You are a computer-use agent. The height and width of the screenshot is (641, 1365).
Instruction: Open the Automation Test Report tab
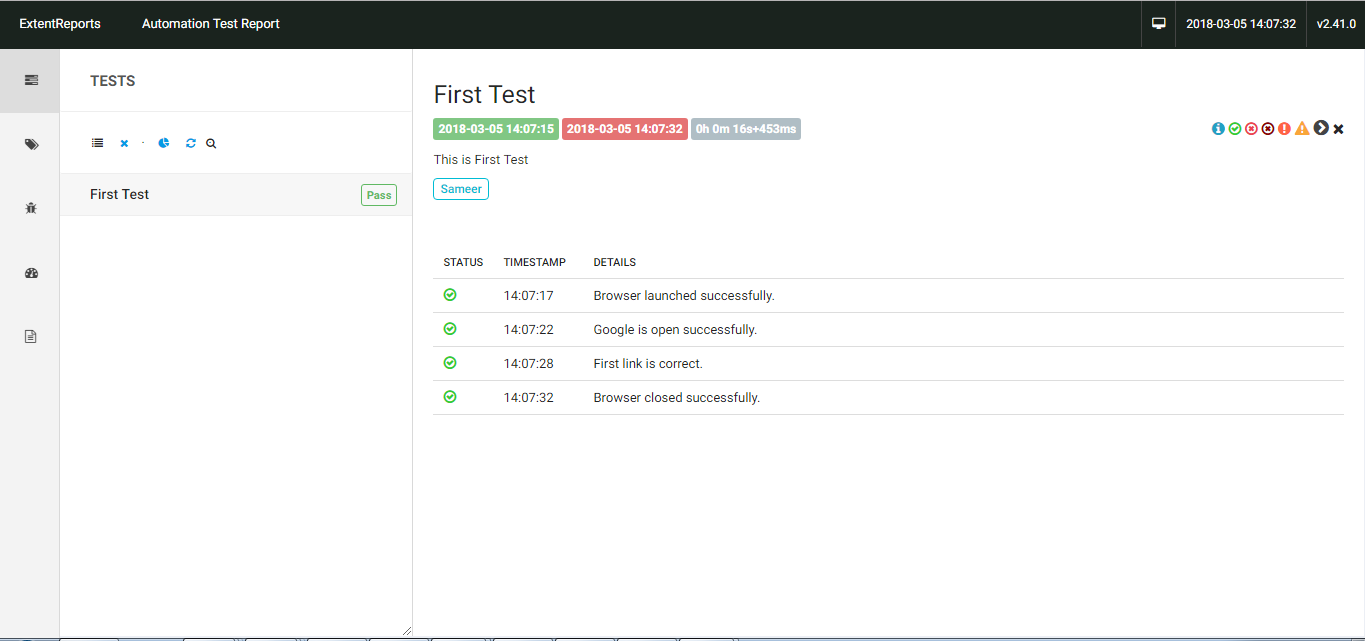point(210,23)
